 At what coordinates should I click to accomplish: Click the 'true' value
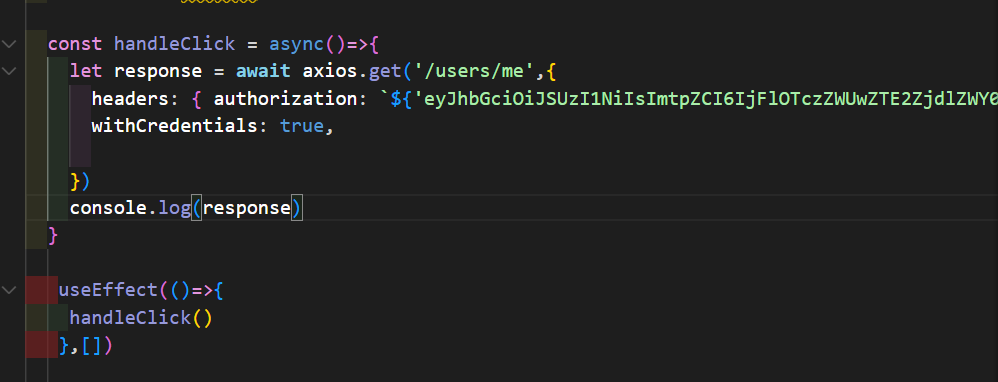(302, 126)
